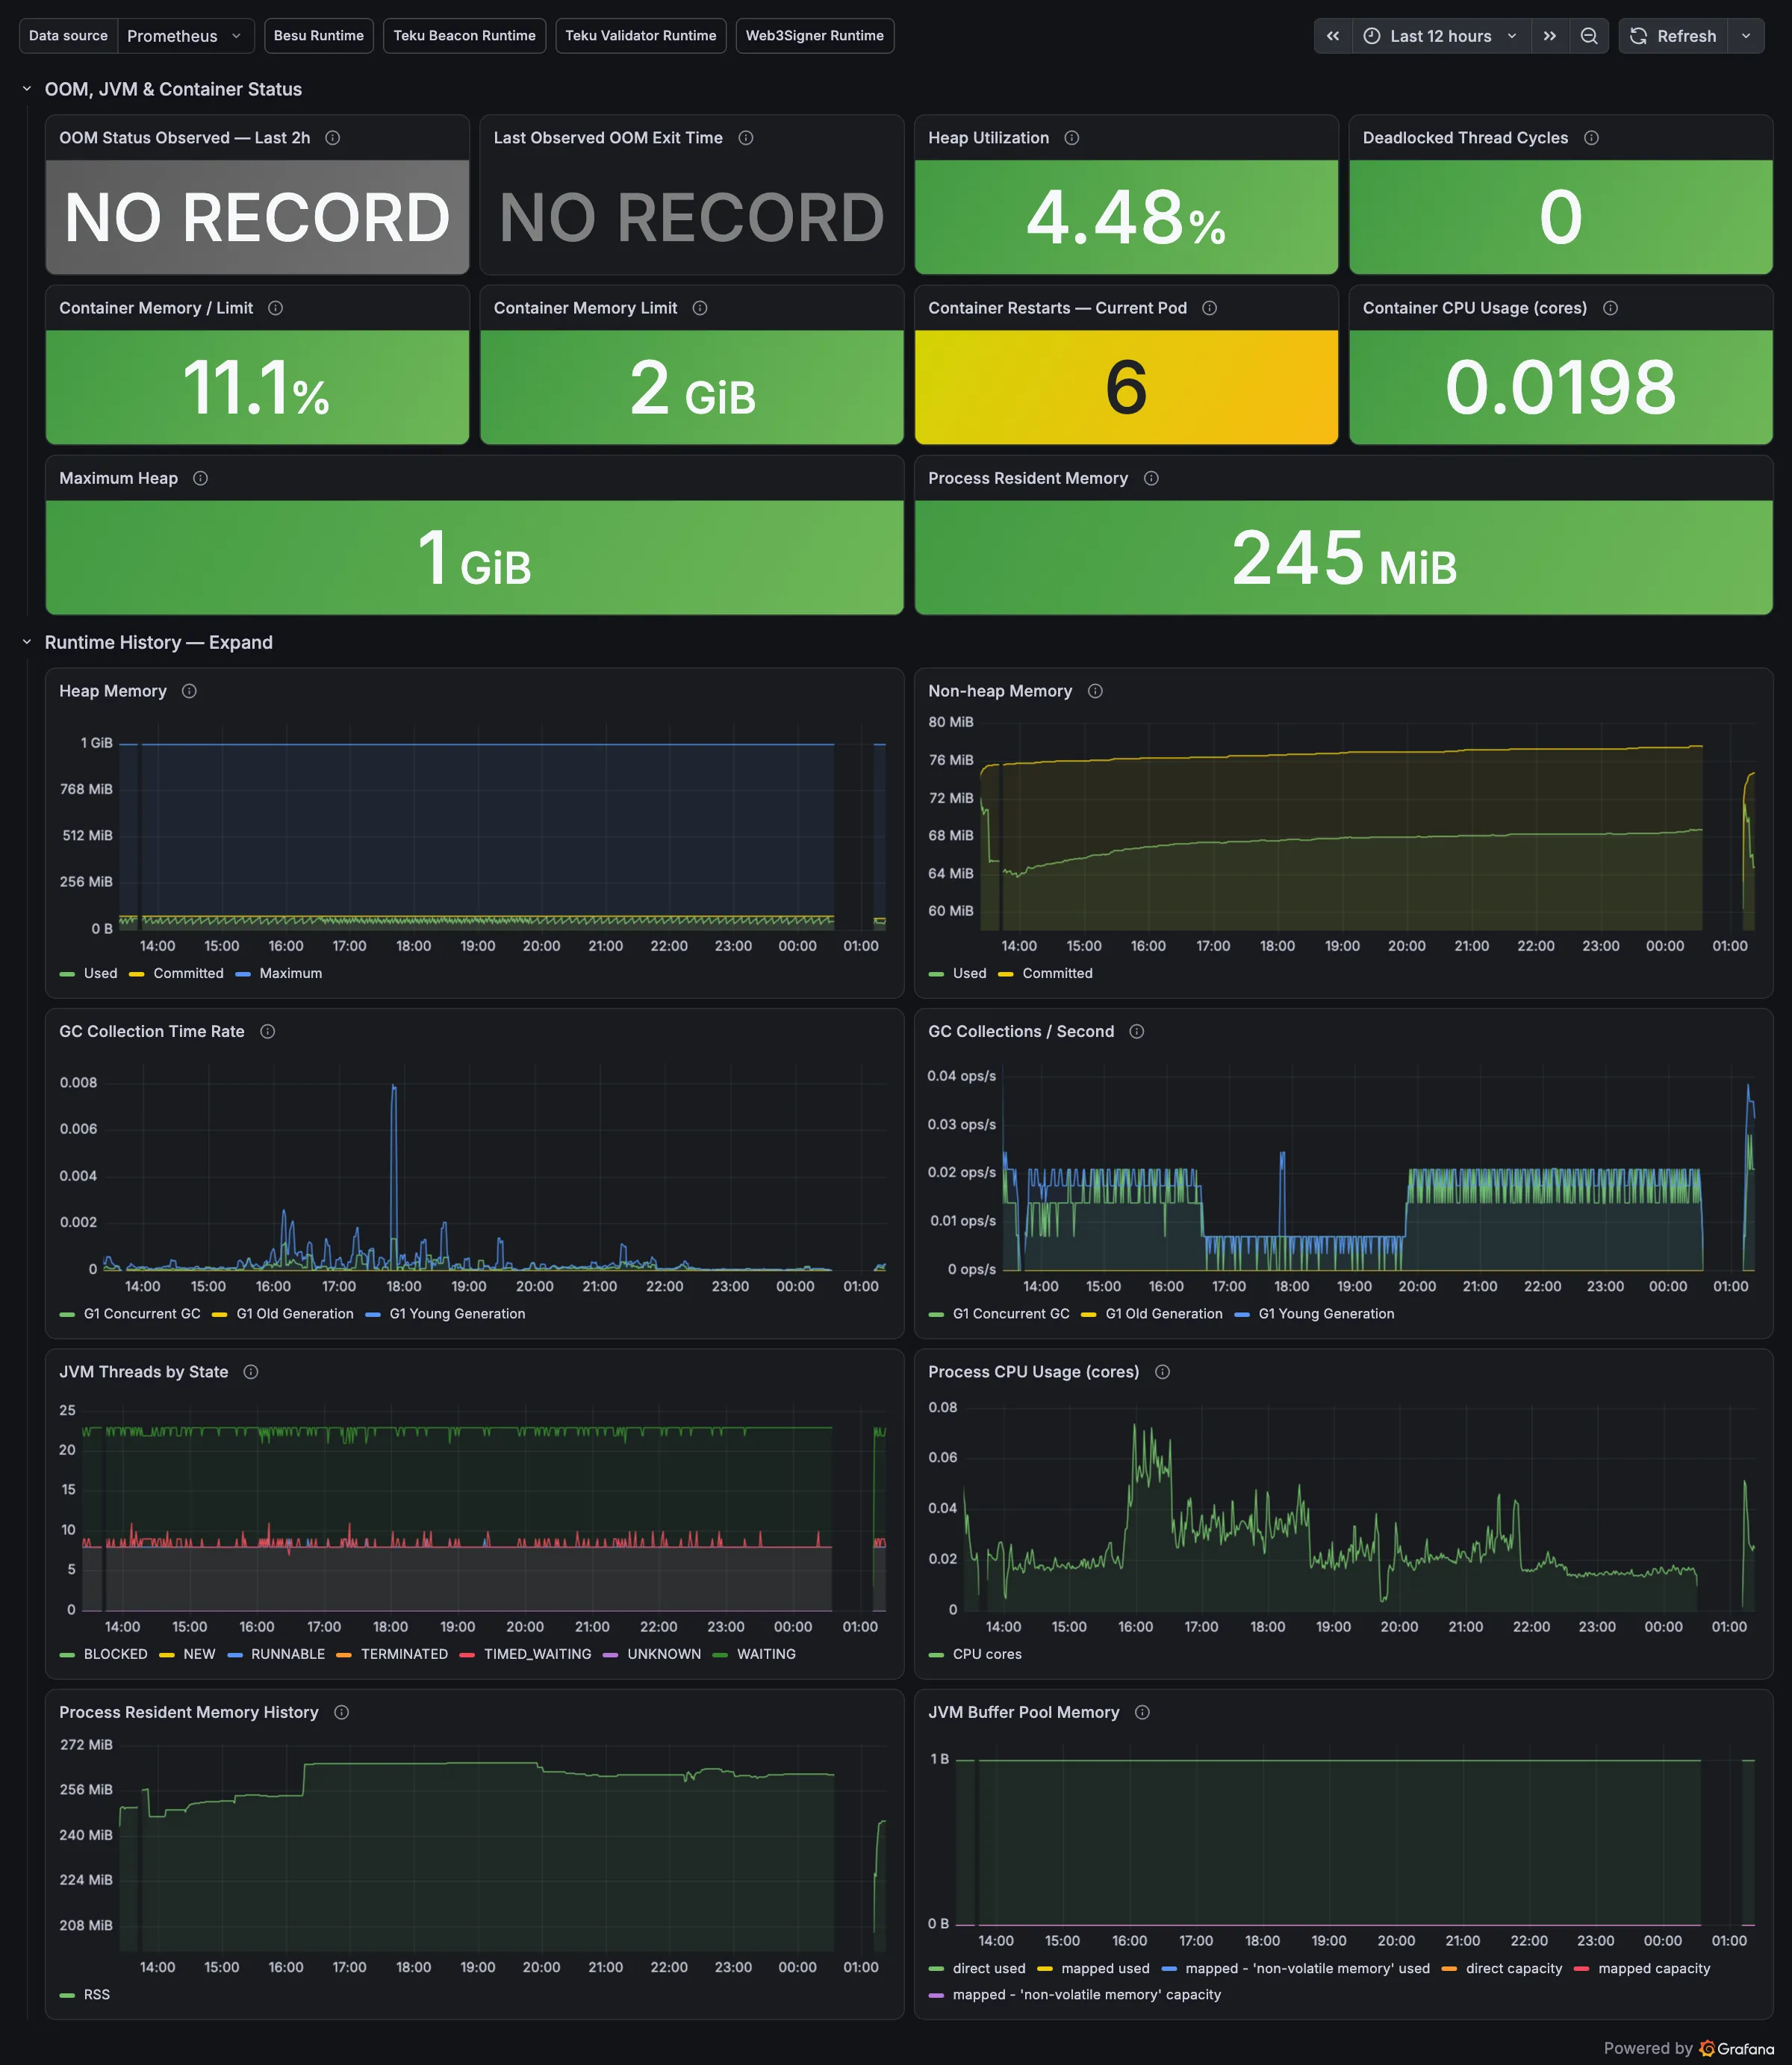This screenshot has height=2065, width=1792.
Task: Toggle mapped capacity in JVM Buffer Pool legend
Action: (x=1654, y=1968)
